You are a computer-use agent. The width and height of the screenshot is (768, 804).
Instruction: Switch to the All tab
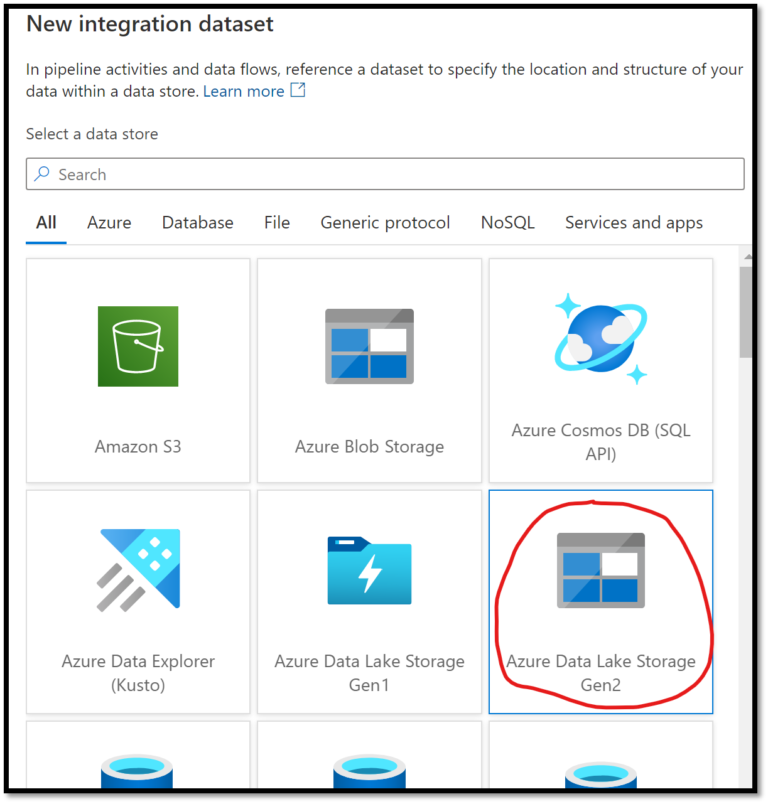46,223
